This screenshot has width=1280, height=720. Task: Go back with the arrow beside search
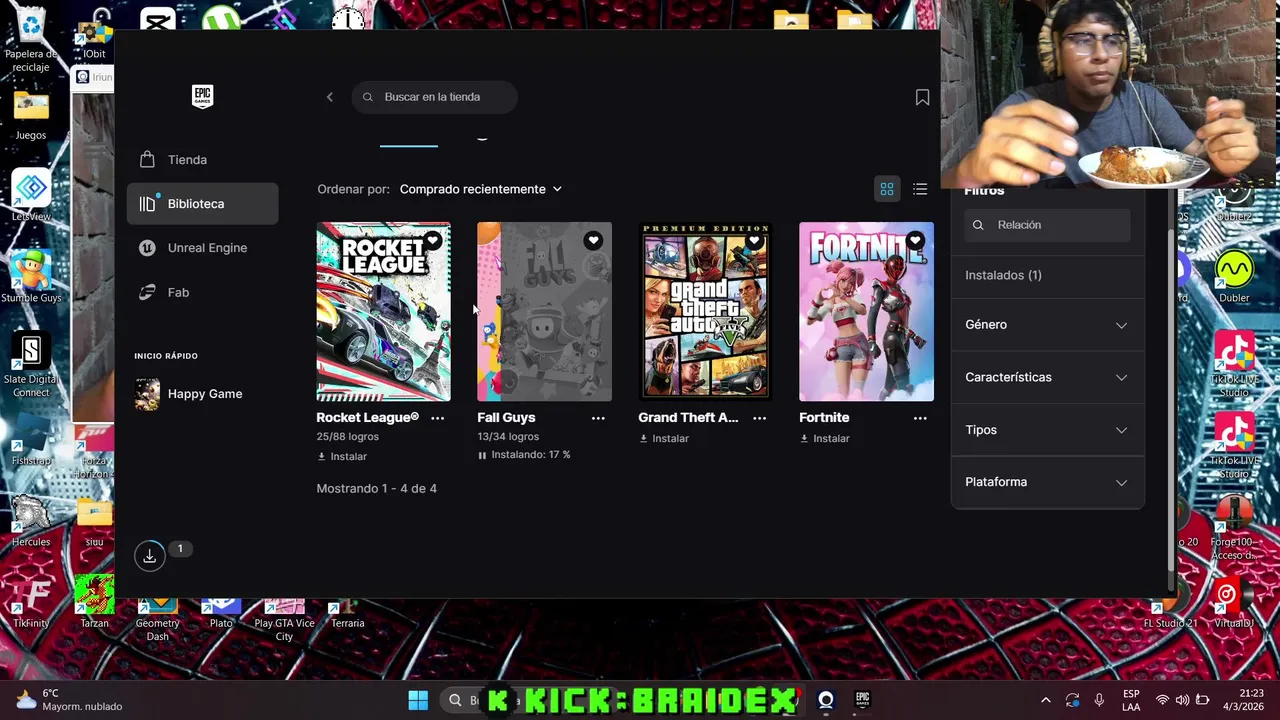(330, 97)
